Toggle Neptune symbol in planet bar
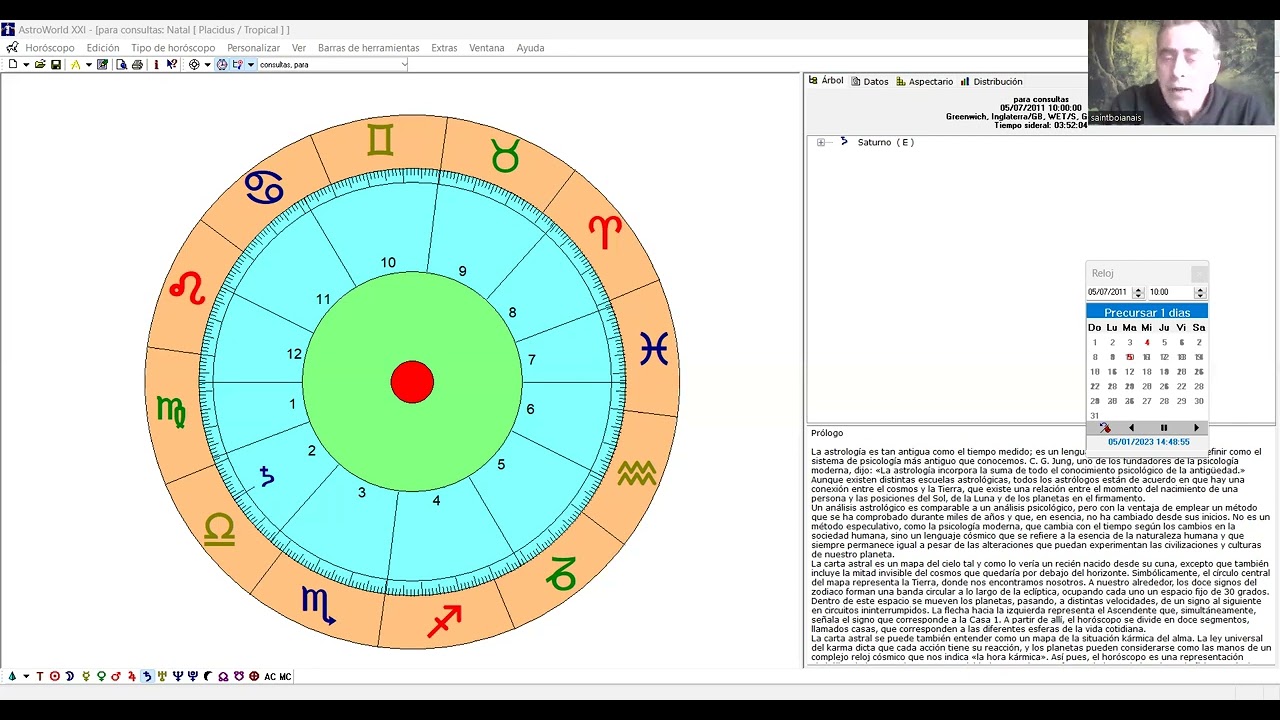The height and width of the screenshot is (720, 1280). point(177,676)
